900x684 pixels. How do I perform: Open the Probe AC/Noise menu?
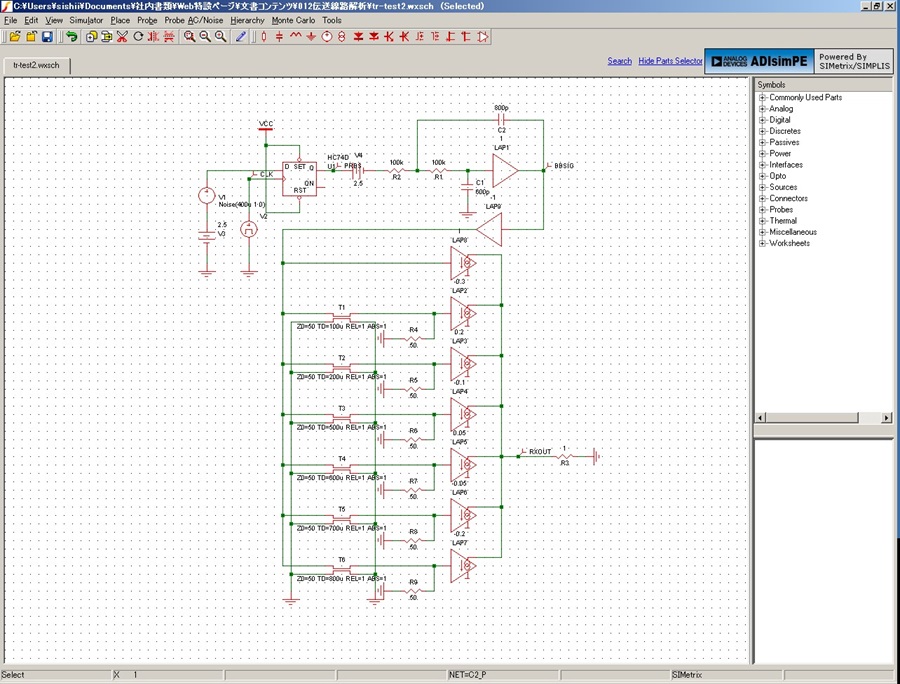(193, 20)
